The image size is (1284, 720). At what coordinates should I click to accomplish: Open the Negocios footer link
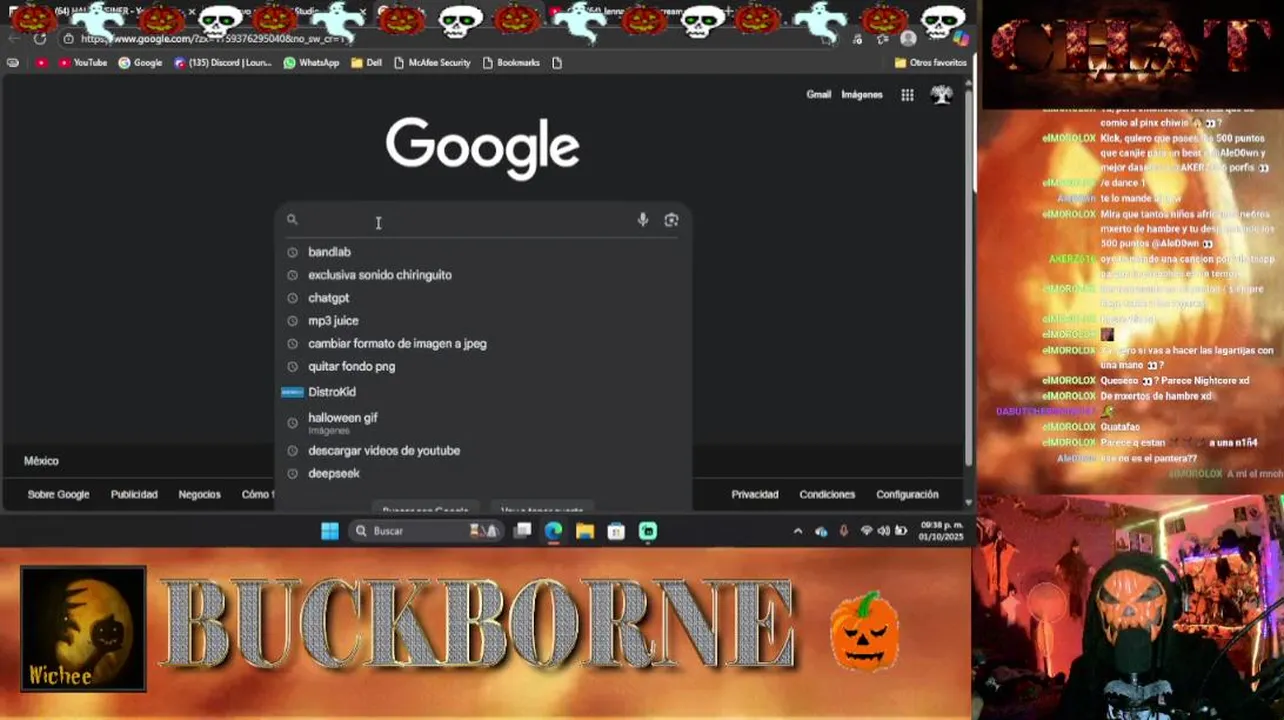(x=199, y=494)
